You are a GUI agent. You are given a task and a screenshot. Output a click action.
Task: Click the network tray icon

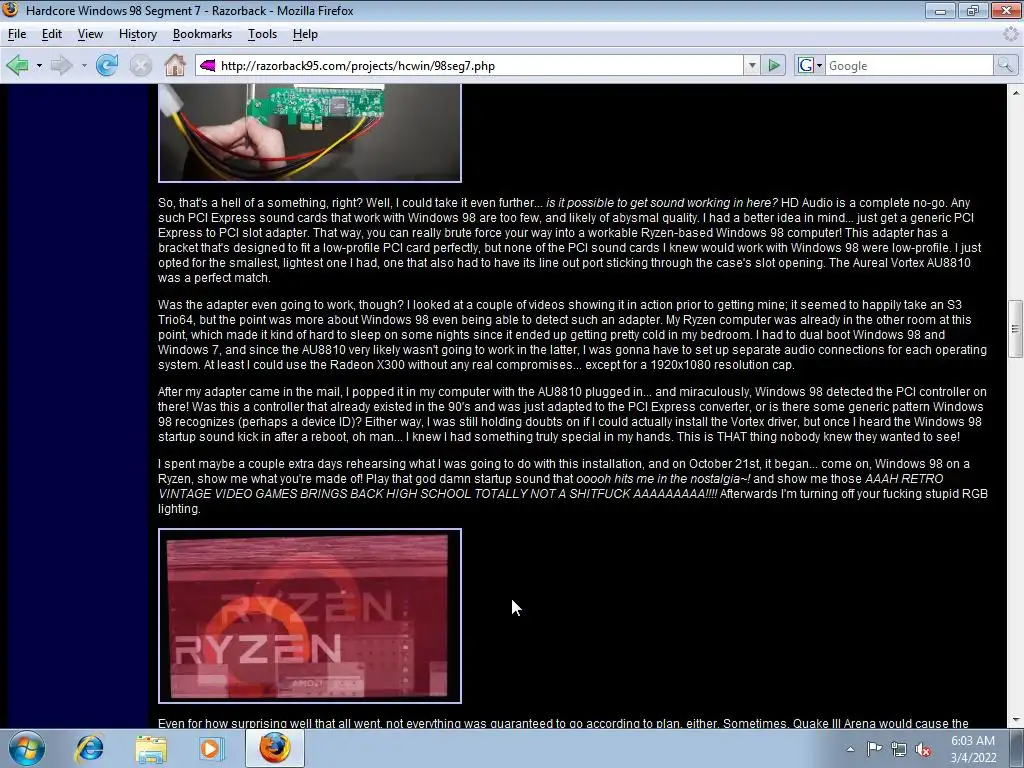click(x=899, y=749)
